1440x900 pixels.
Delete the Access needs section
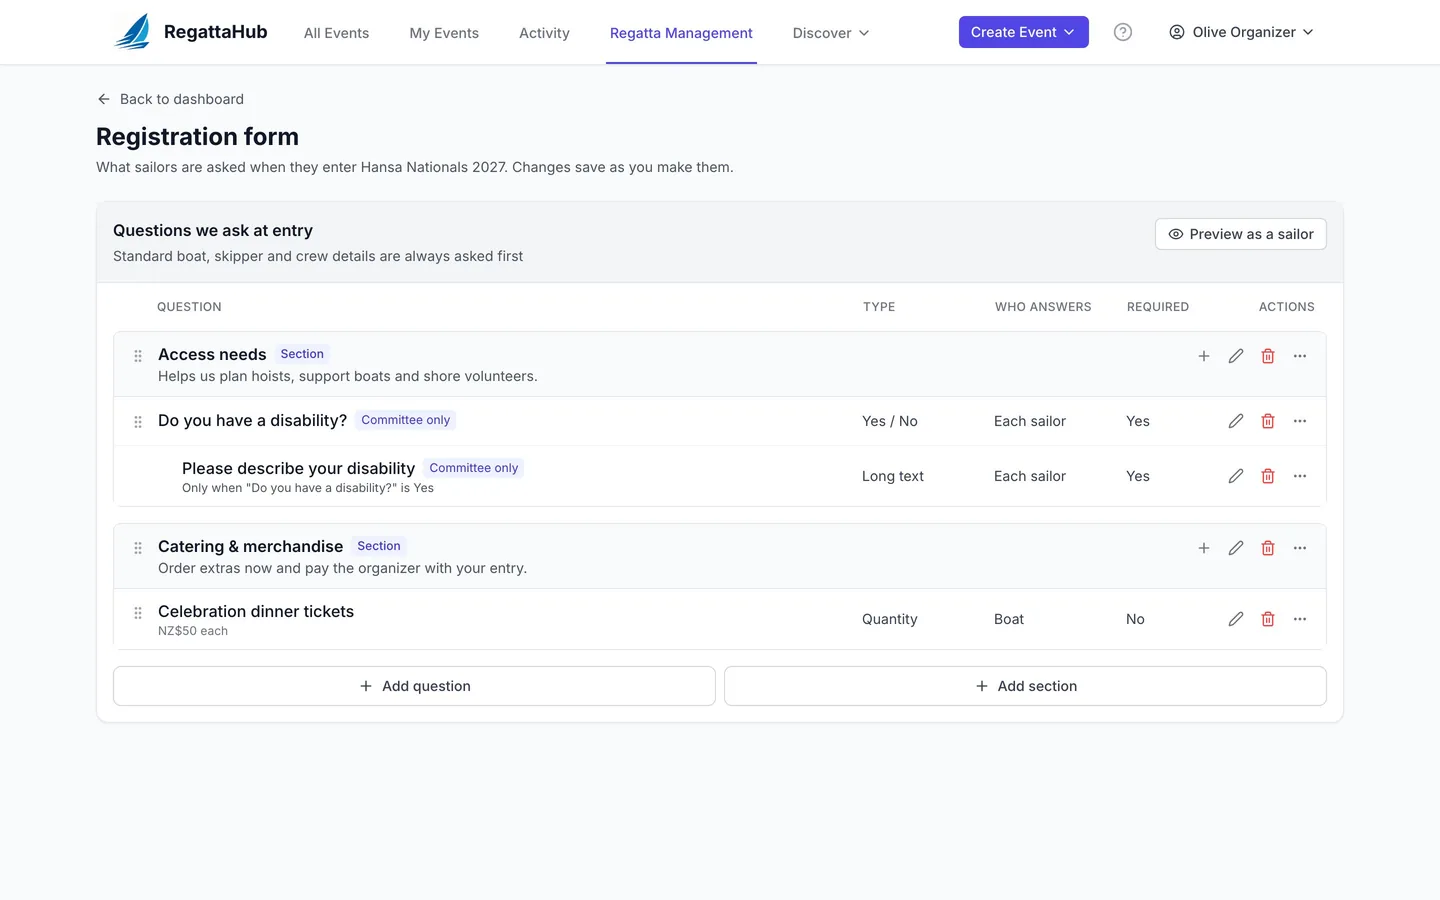[1268, 356]
